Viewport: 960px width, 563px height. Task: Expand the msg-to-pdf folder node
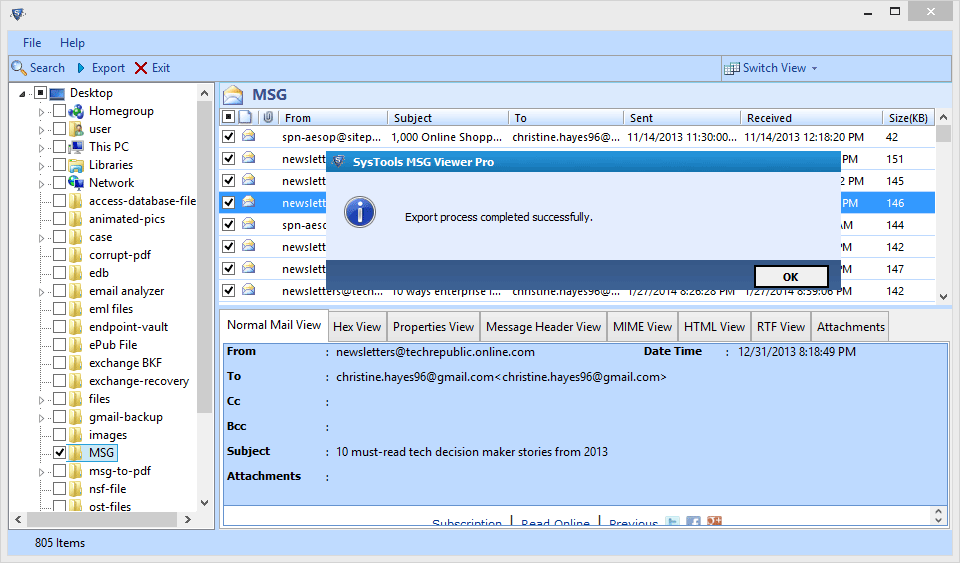tap(42, 472)
